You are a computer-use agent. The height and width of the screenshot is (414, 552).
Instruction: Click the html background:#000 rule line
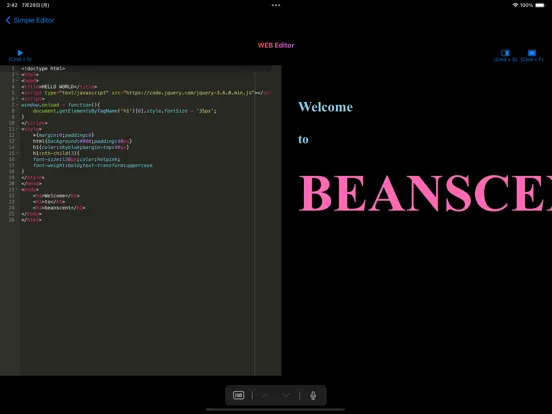point(82,141)
